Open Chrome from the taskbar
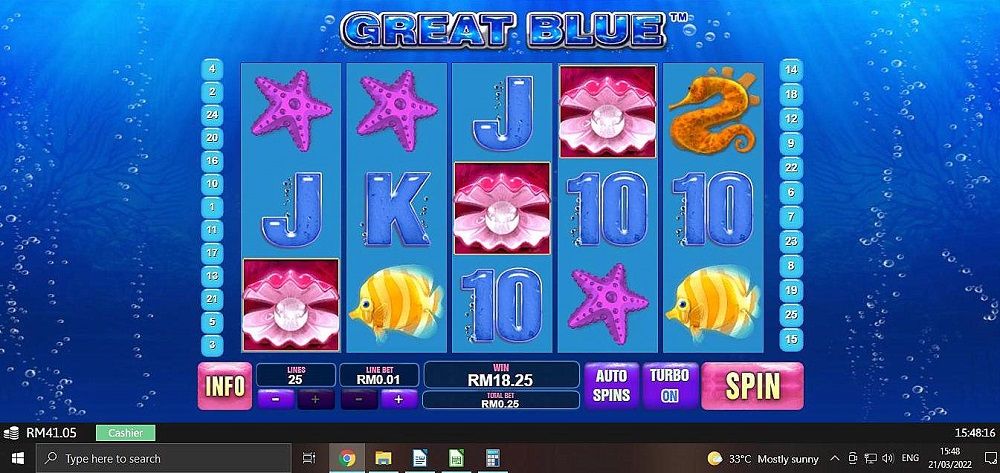The width and height of the screenshot is (1000, 473). point(347,458)
